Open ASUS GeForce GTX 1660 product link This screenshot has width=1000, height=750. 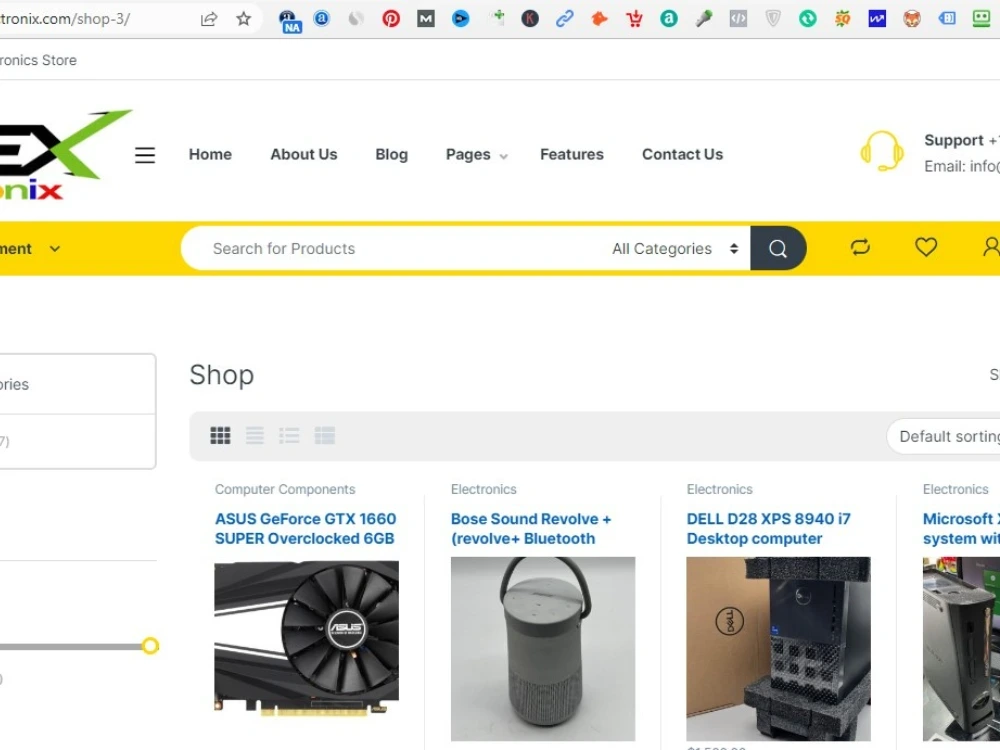pyautogui.click(x=305, y=529)
